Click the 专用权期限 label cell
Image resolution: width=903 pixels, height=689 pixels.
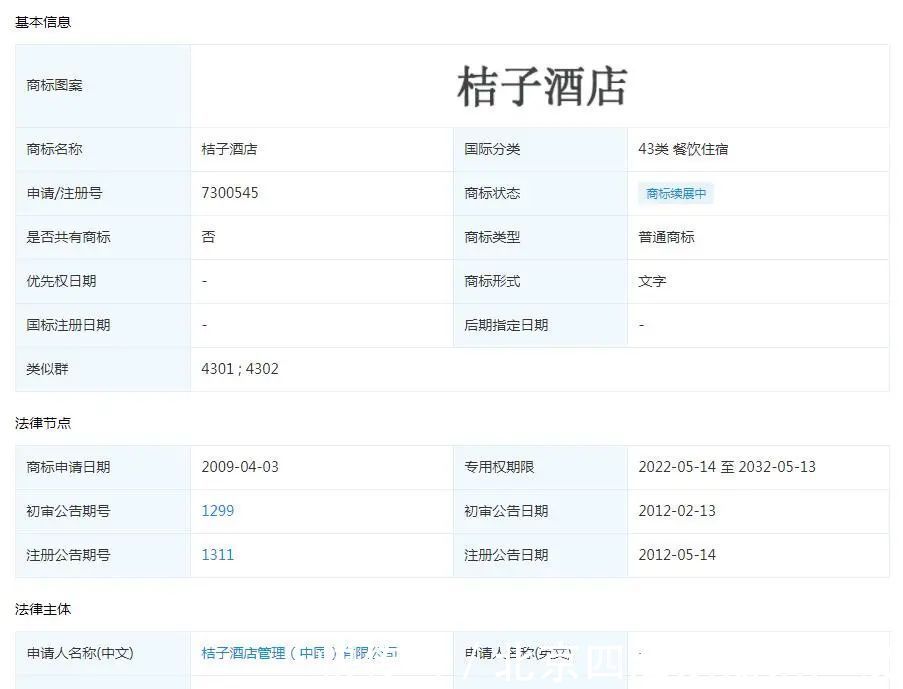(x=540, y=467)
